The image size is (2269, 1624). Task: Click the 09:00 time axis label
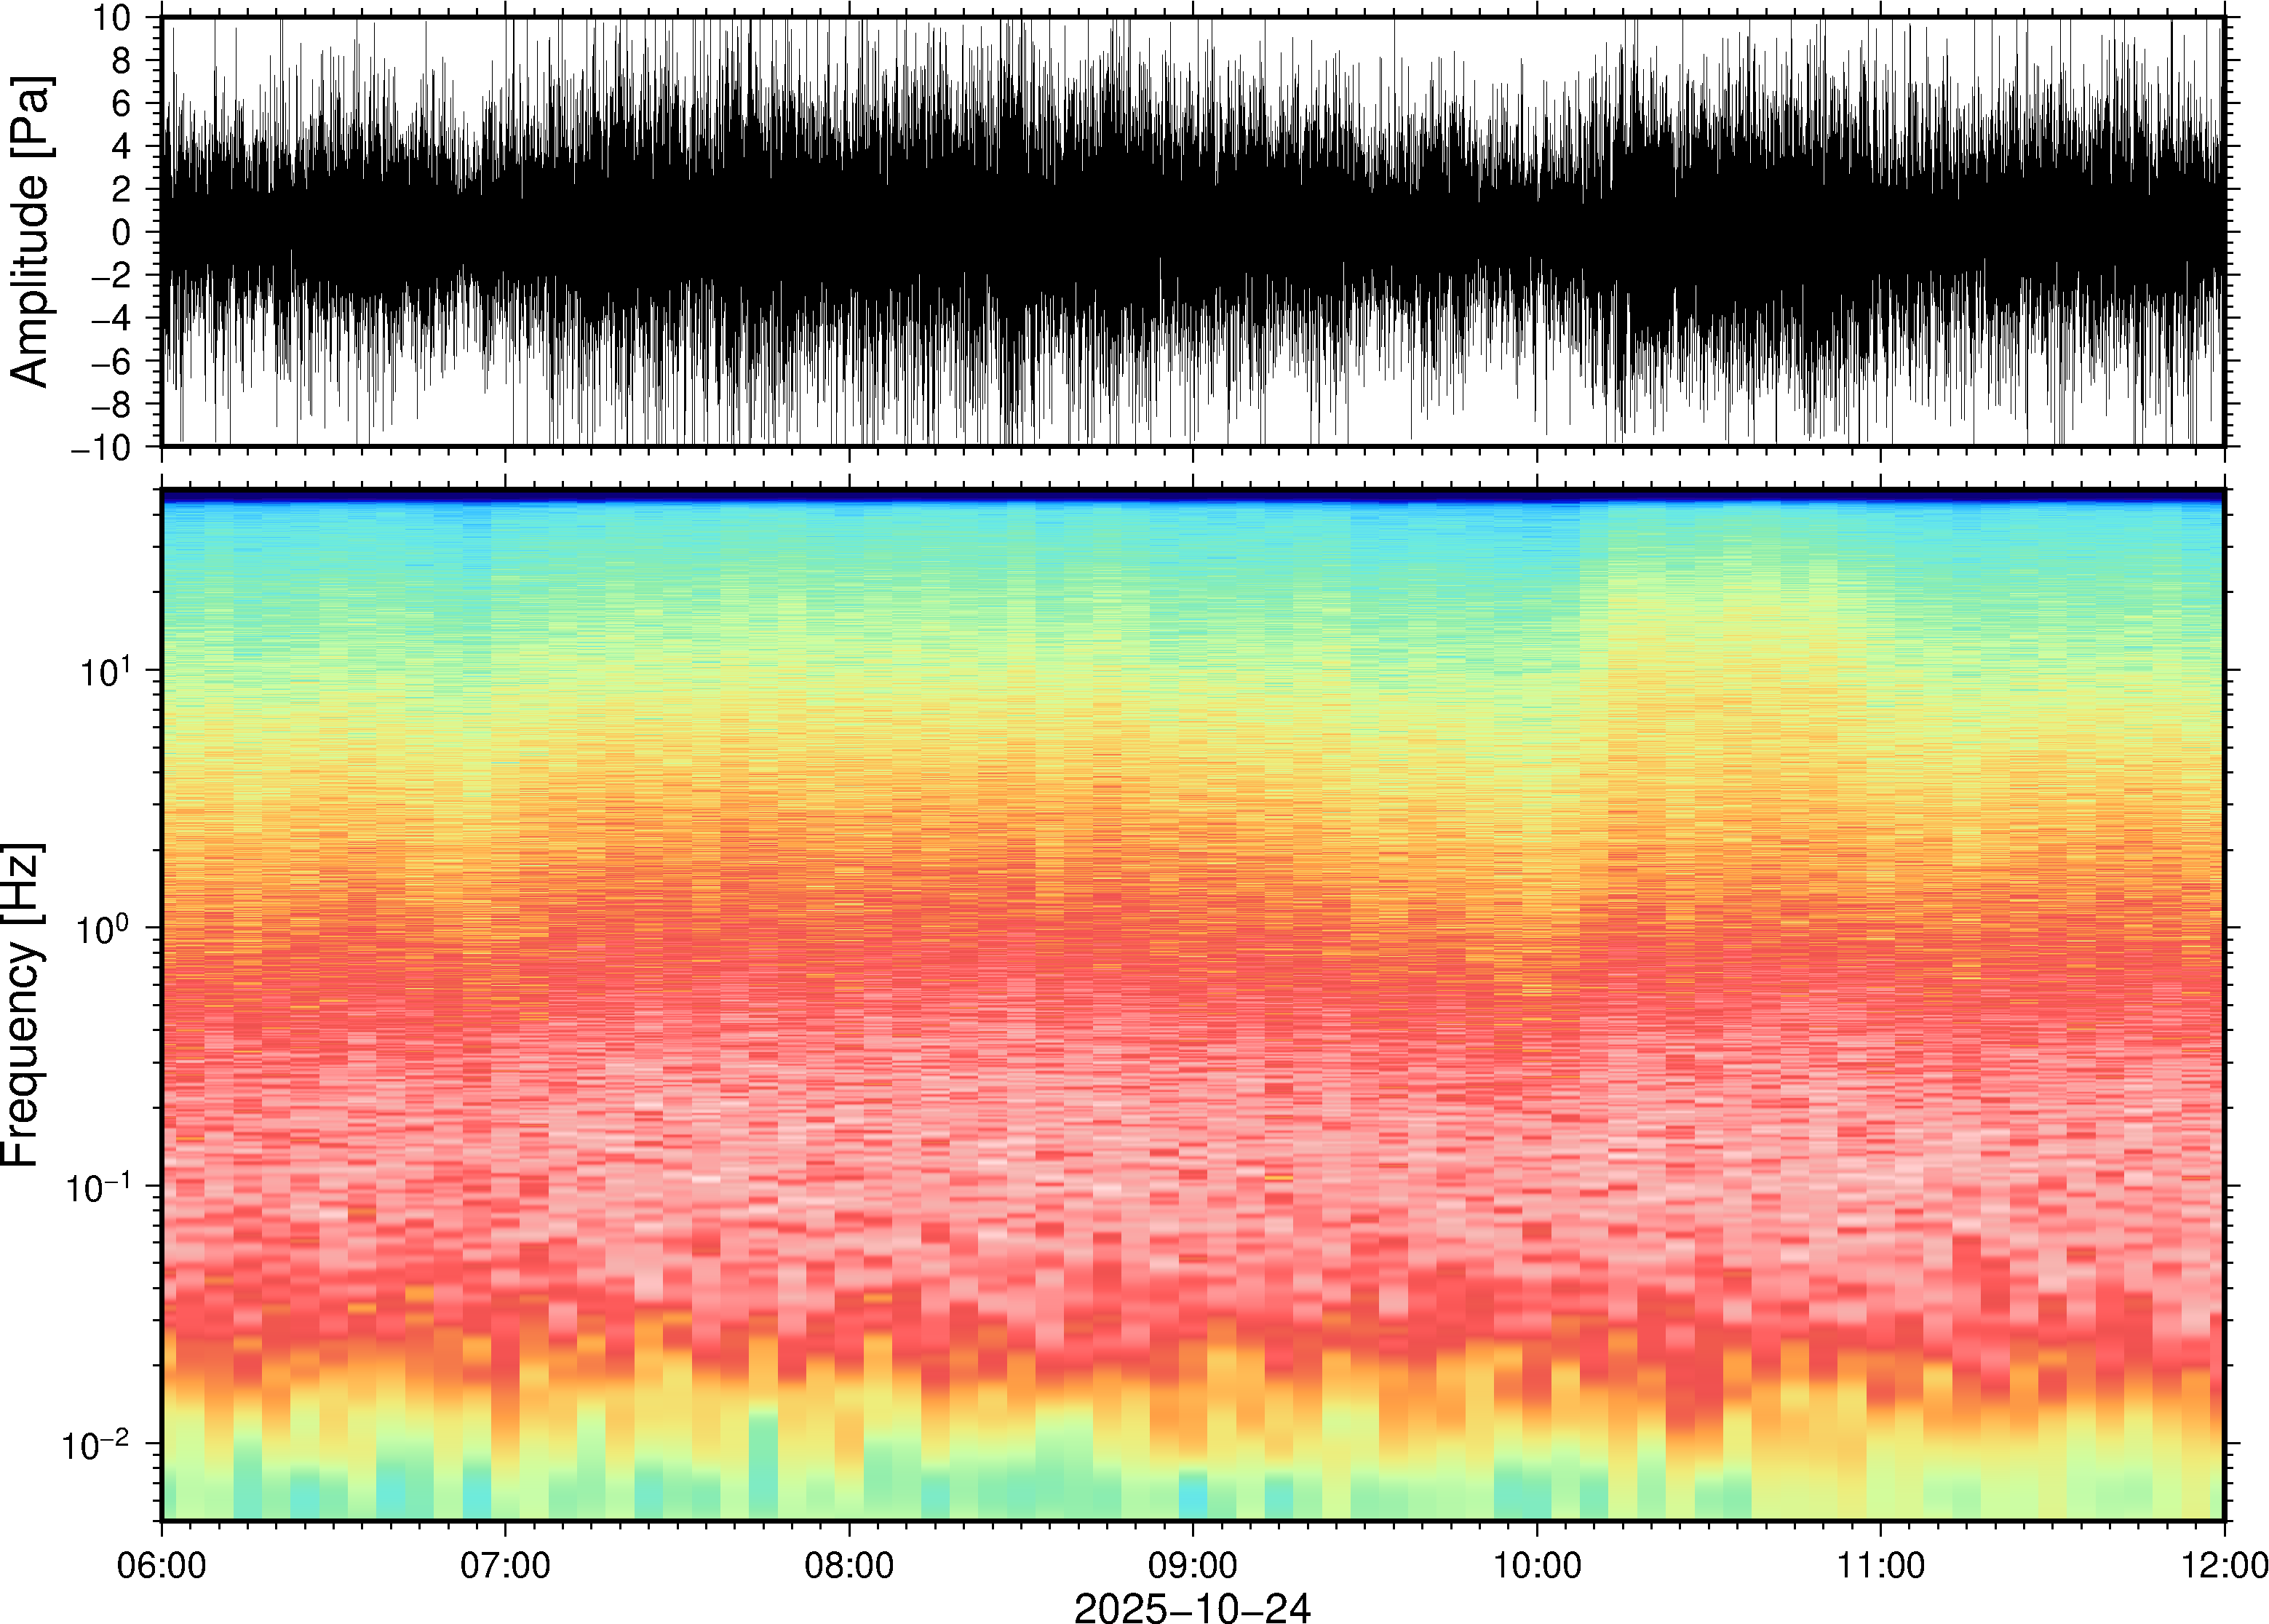pos(1193,1564)
